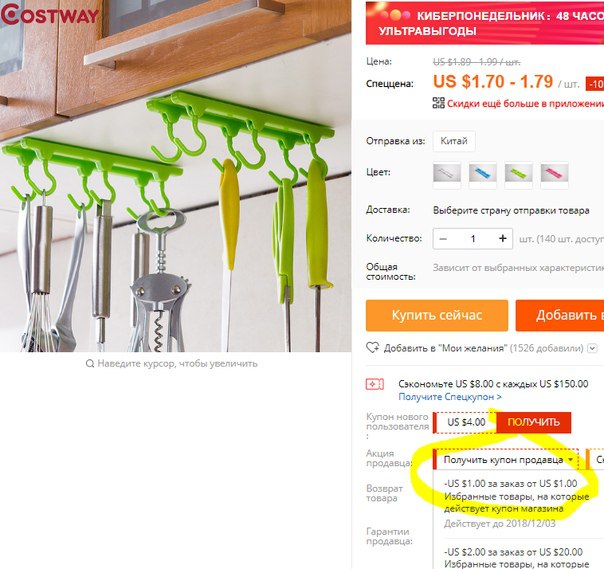Select the white color option
Image resolution: width=604 pixels, height=569 pixels.
[447, 175]
